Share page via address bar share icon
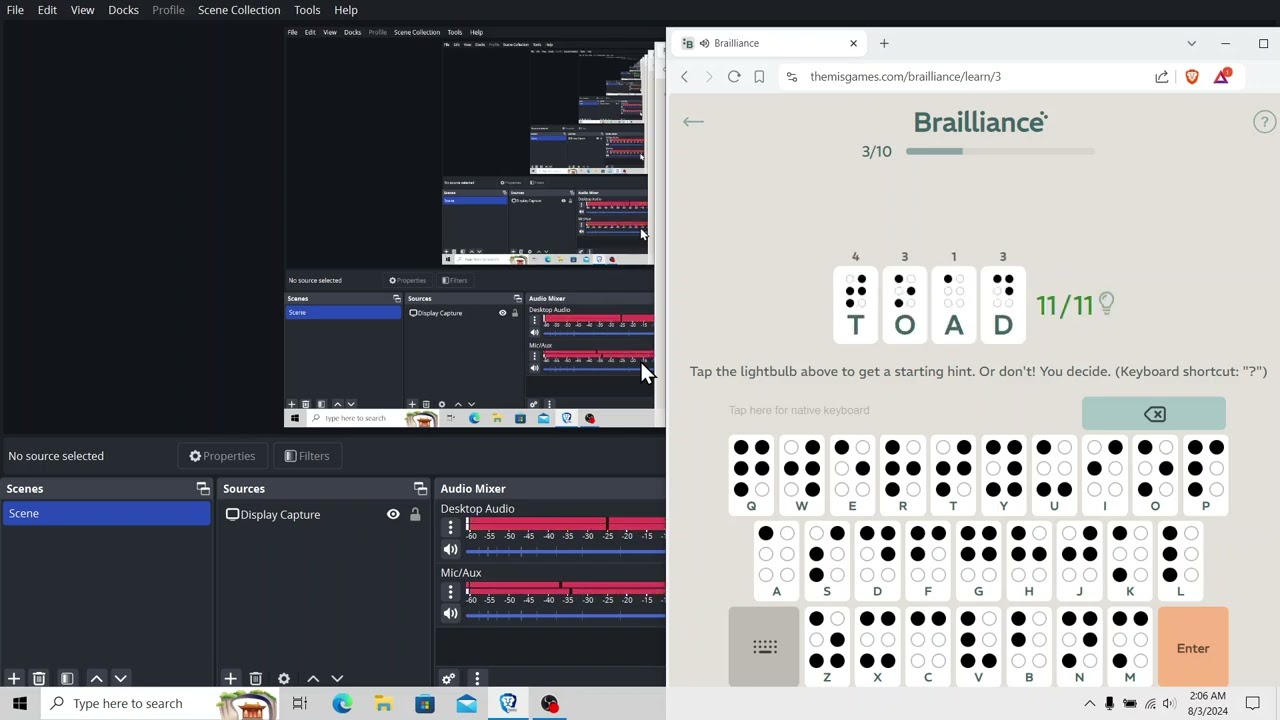 pos(1161,76)
